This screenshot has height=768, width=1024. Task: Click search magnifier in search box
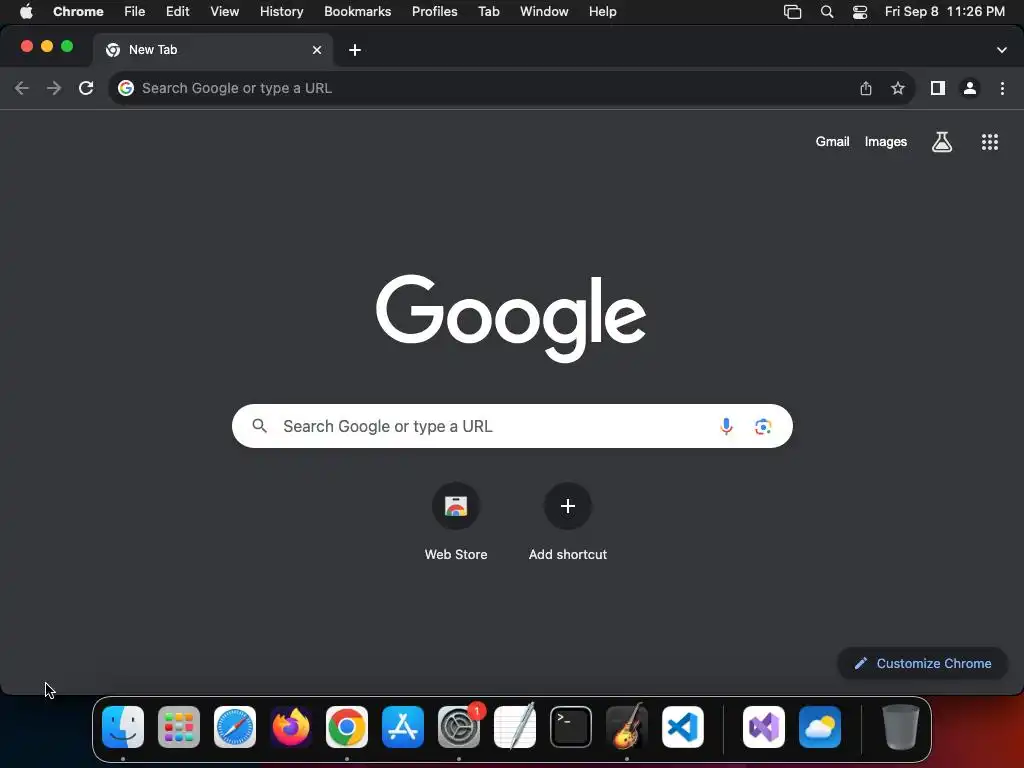[x=260, y=426]
